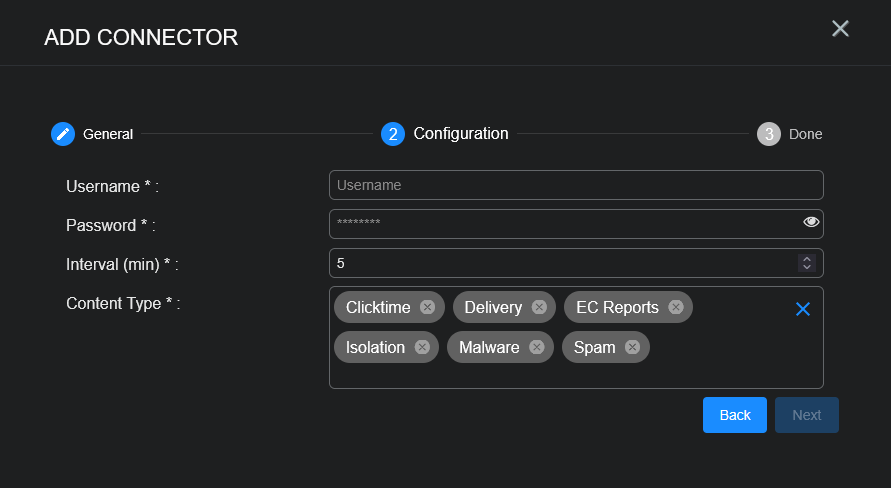
Task: Close the Add Connector dialog
Action: [x=840, y=29]
